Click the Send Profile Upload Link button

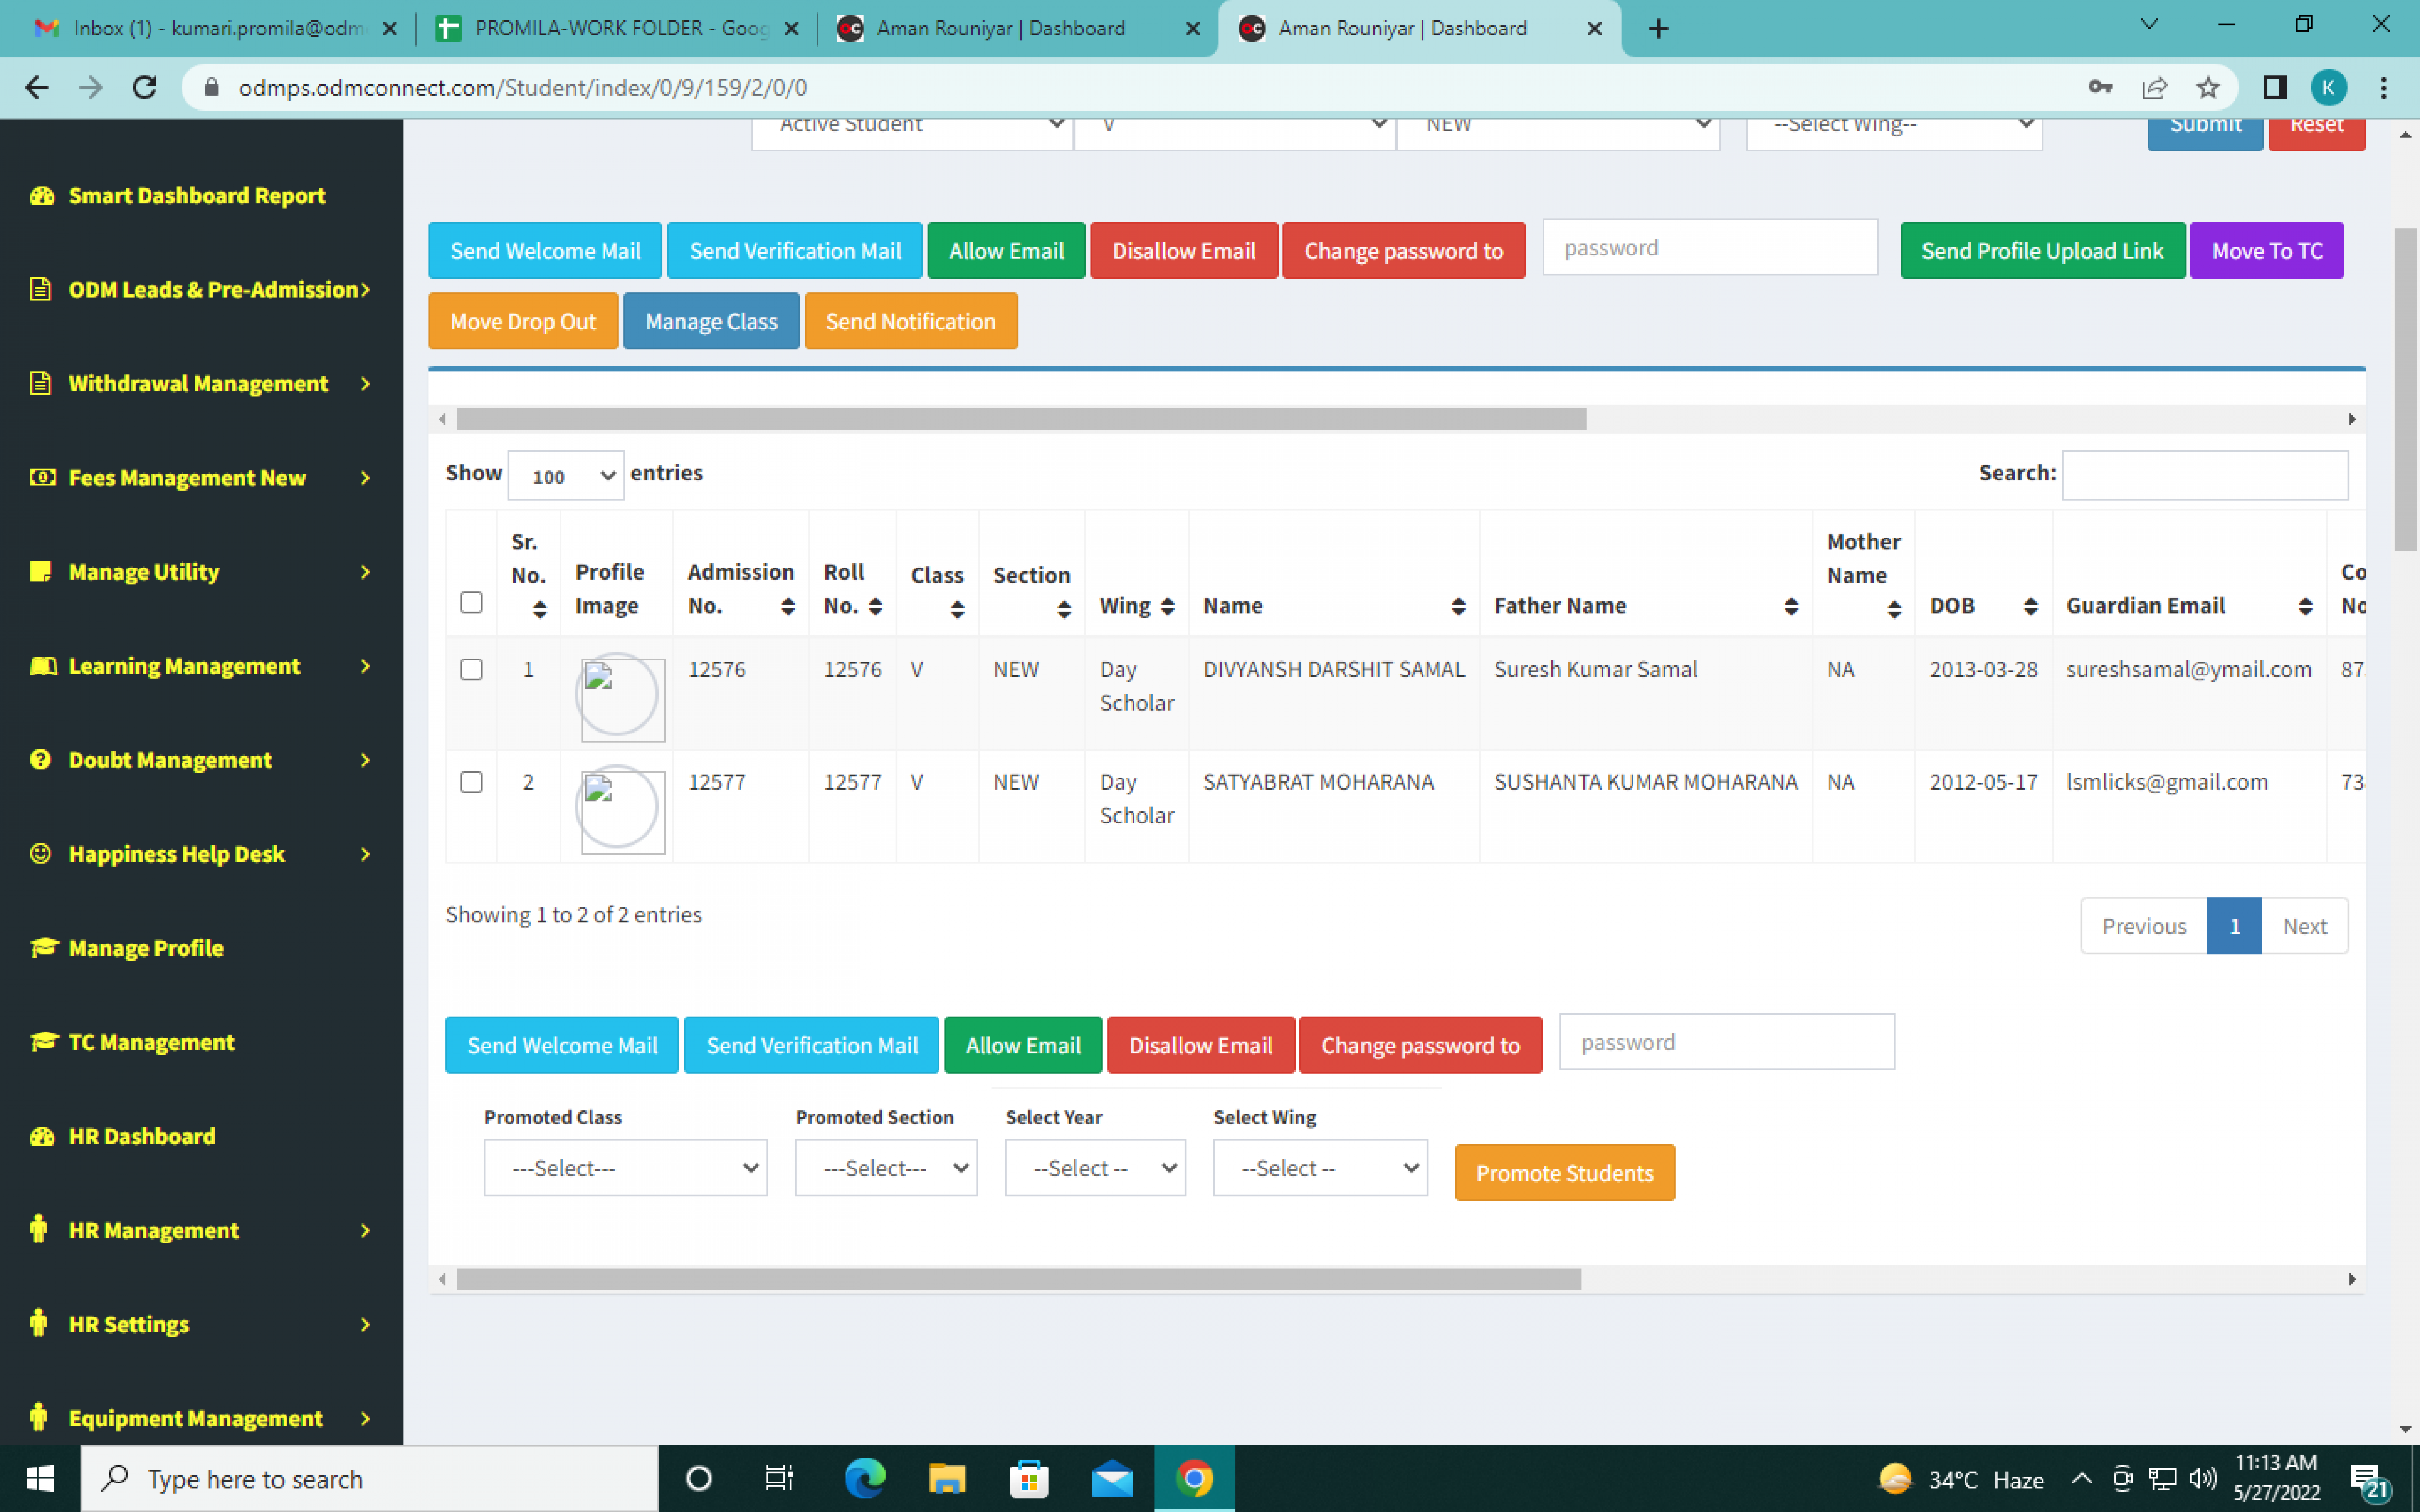coord(2042,251)
